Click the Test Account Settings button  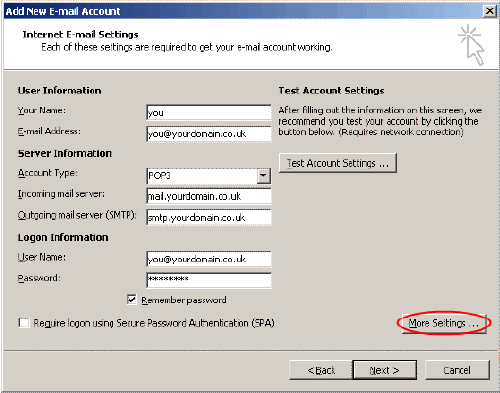tap(338, 163)
